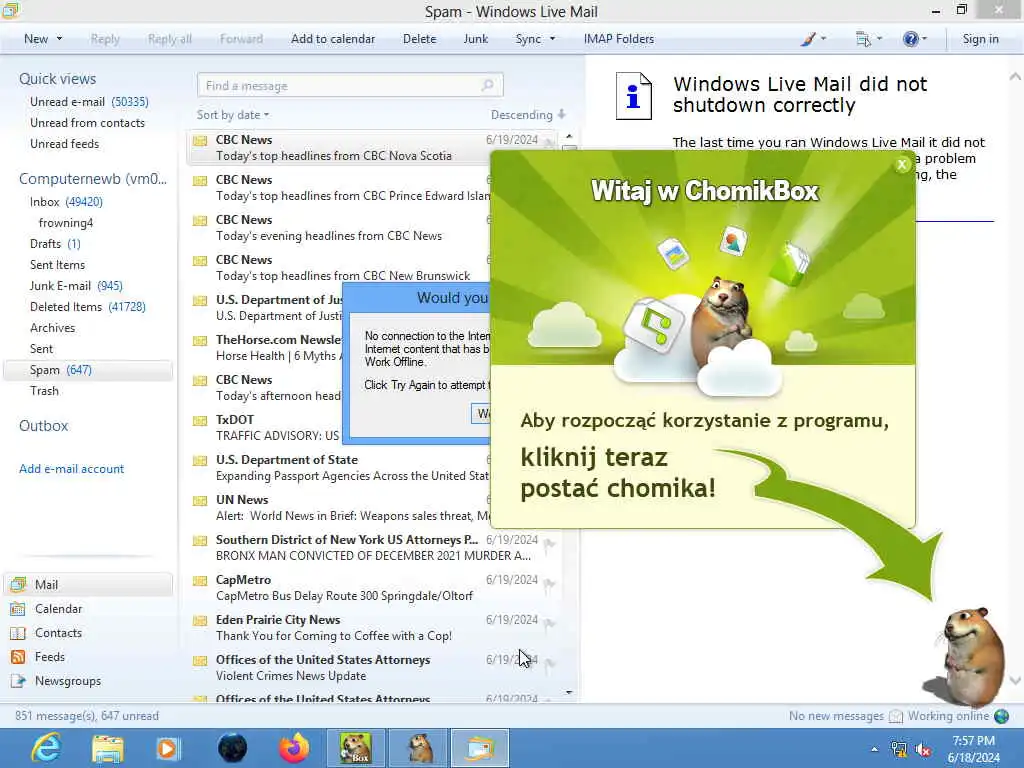Open the frowning4 subfolder

pyautogui.click(x=65, y=223)
